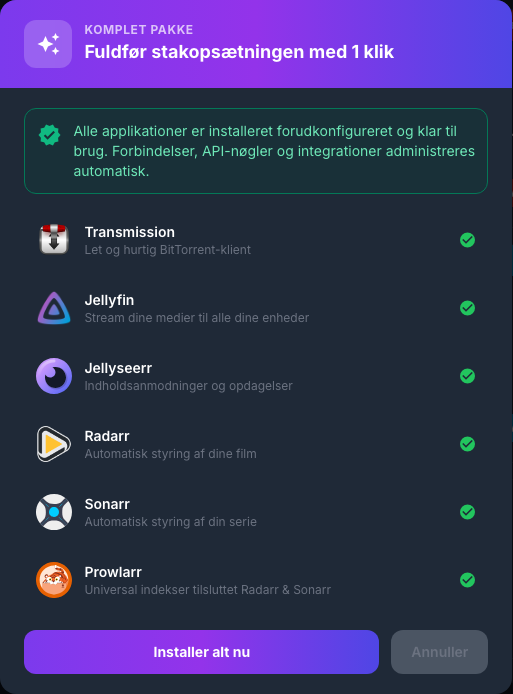The height and width of the screenshot is (694, 513).
Task: Toggle the Radarr green checkmark
Action: 467,444
